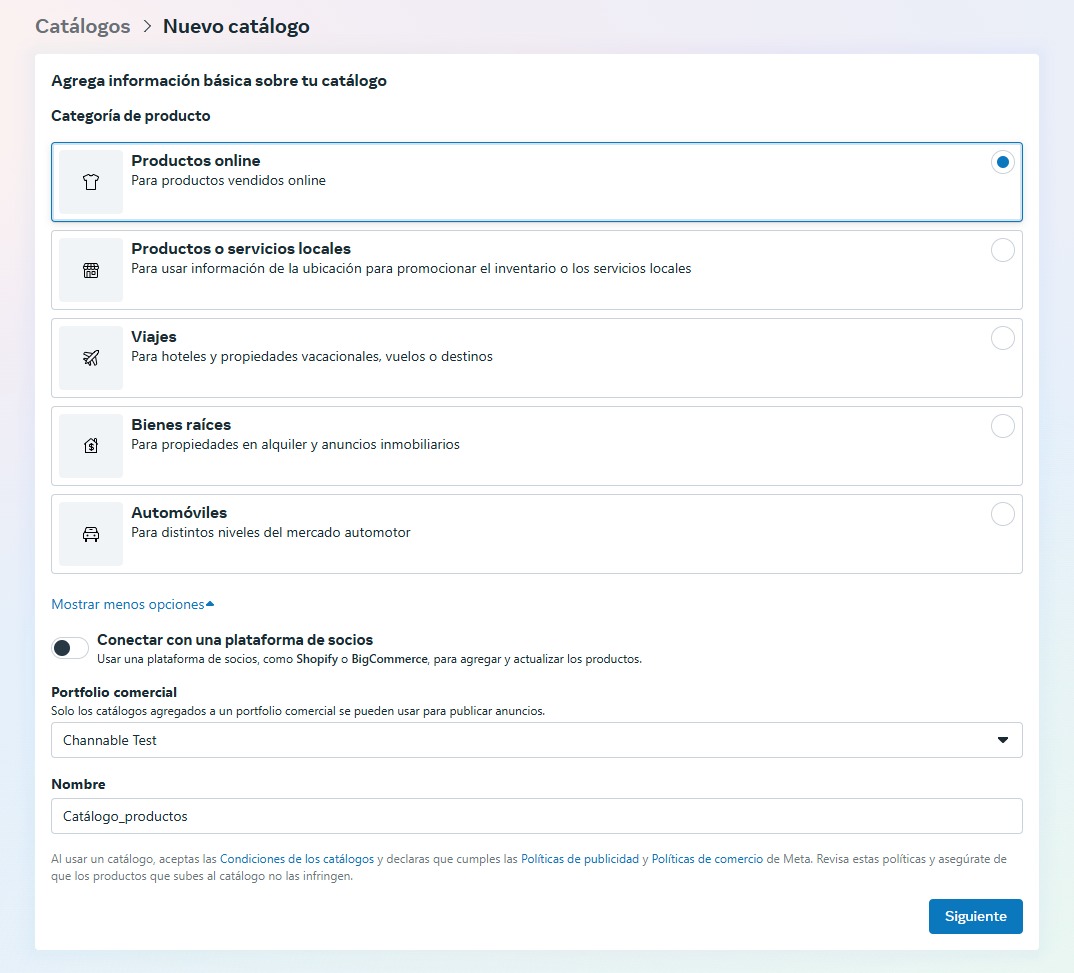Click the t-shirt icon for Productos online
The height and width of the screenshot is (973, 1074).
90,181
